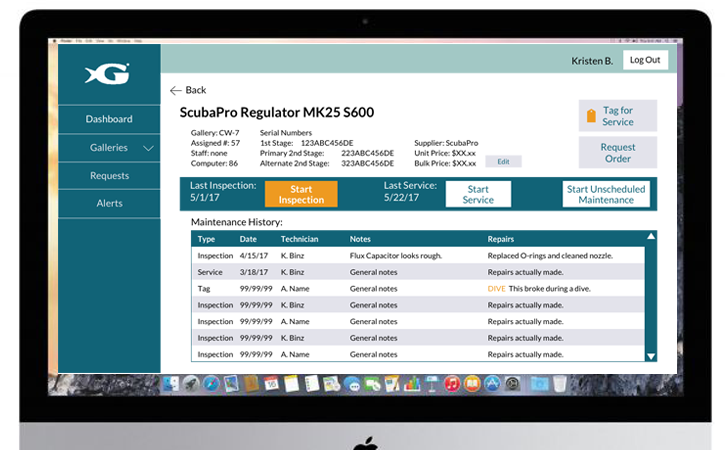725x450 pixels.
Task: Click the Gallery: CW-7 text
Action: coord(215,133)
